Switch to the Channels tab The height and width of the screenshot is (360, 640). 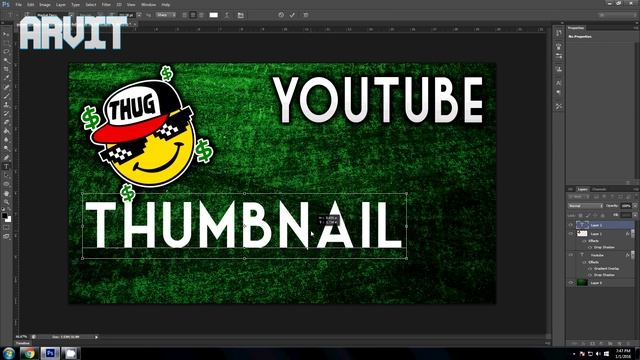coord(599,189)
